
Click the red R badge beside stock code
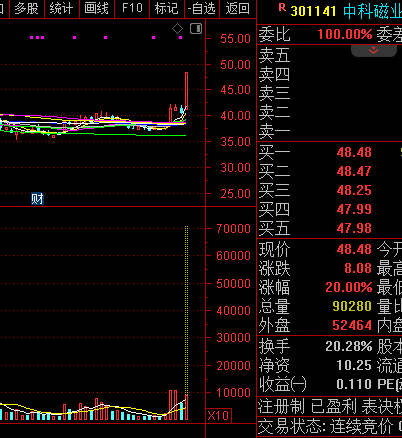click(282, 8)
